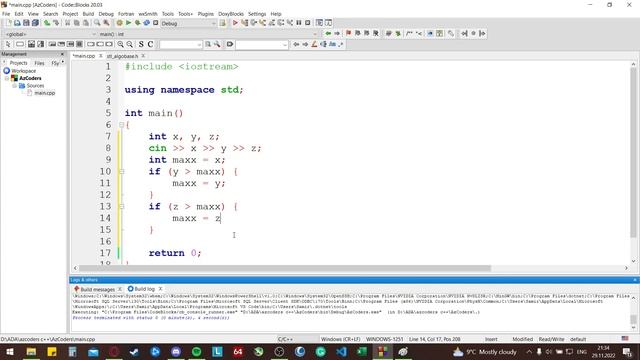The image size is (640, 360).
Task: Click the editor horizontal scrollbar
Action: point(284,268)
